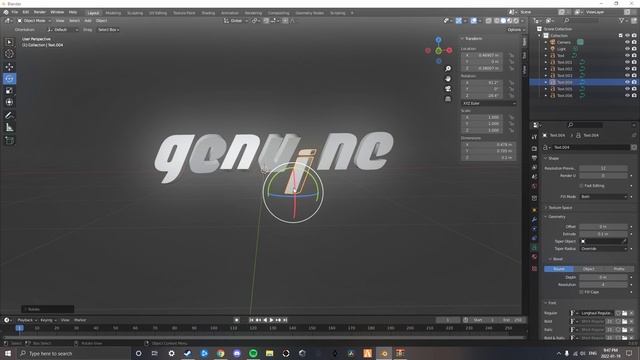Switch to the Shading workspace tab
Image resolution: width=640 pixels, height=360 pixels.
(x=208, y=13)
